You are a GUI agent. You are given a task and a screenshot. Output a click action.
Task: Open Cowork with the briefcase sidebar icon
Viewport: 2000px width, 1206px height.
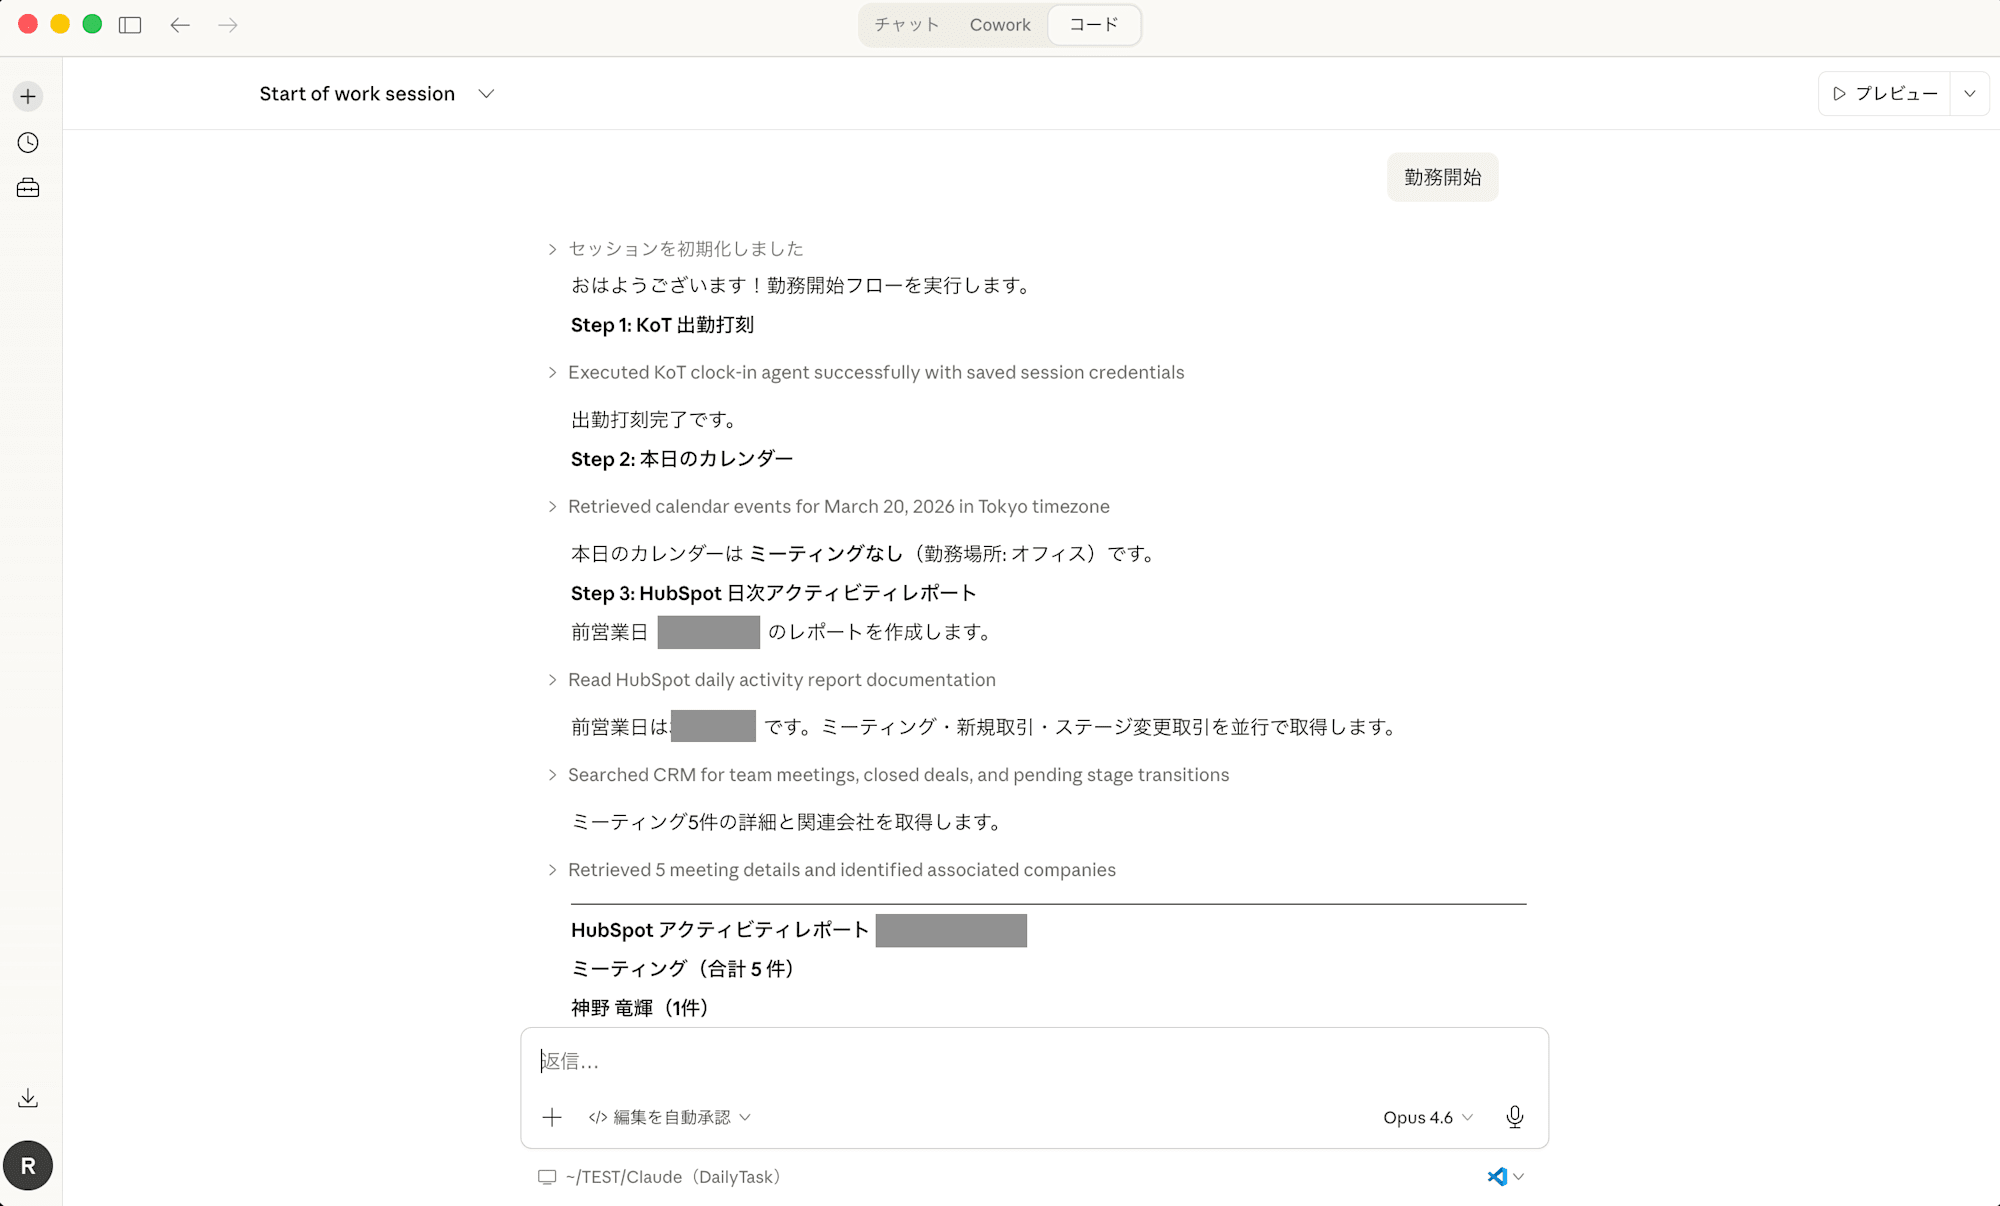27,186
